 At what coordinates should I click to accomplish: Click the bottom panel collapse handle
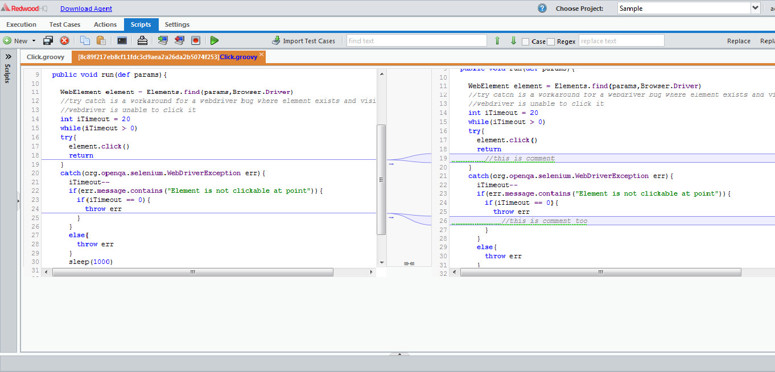(399, 354)
